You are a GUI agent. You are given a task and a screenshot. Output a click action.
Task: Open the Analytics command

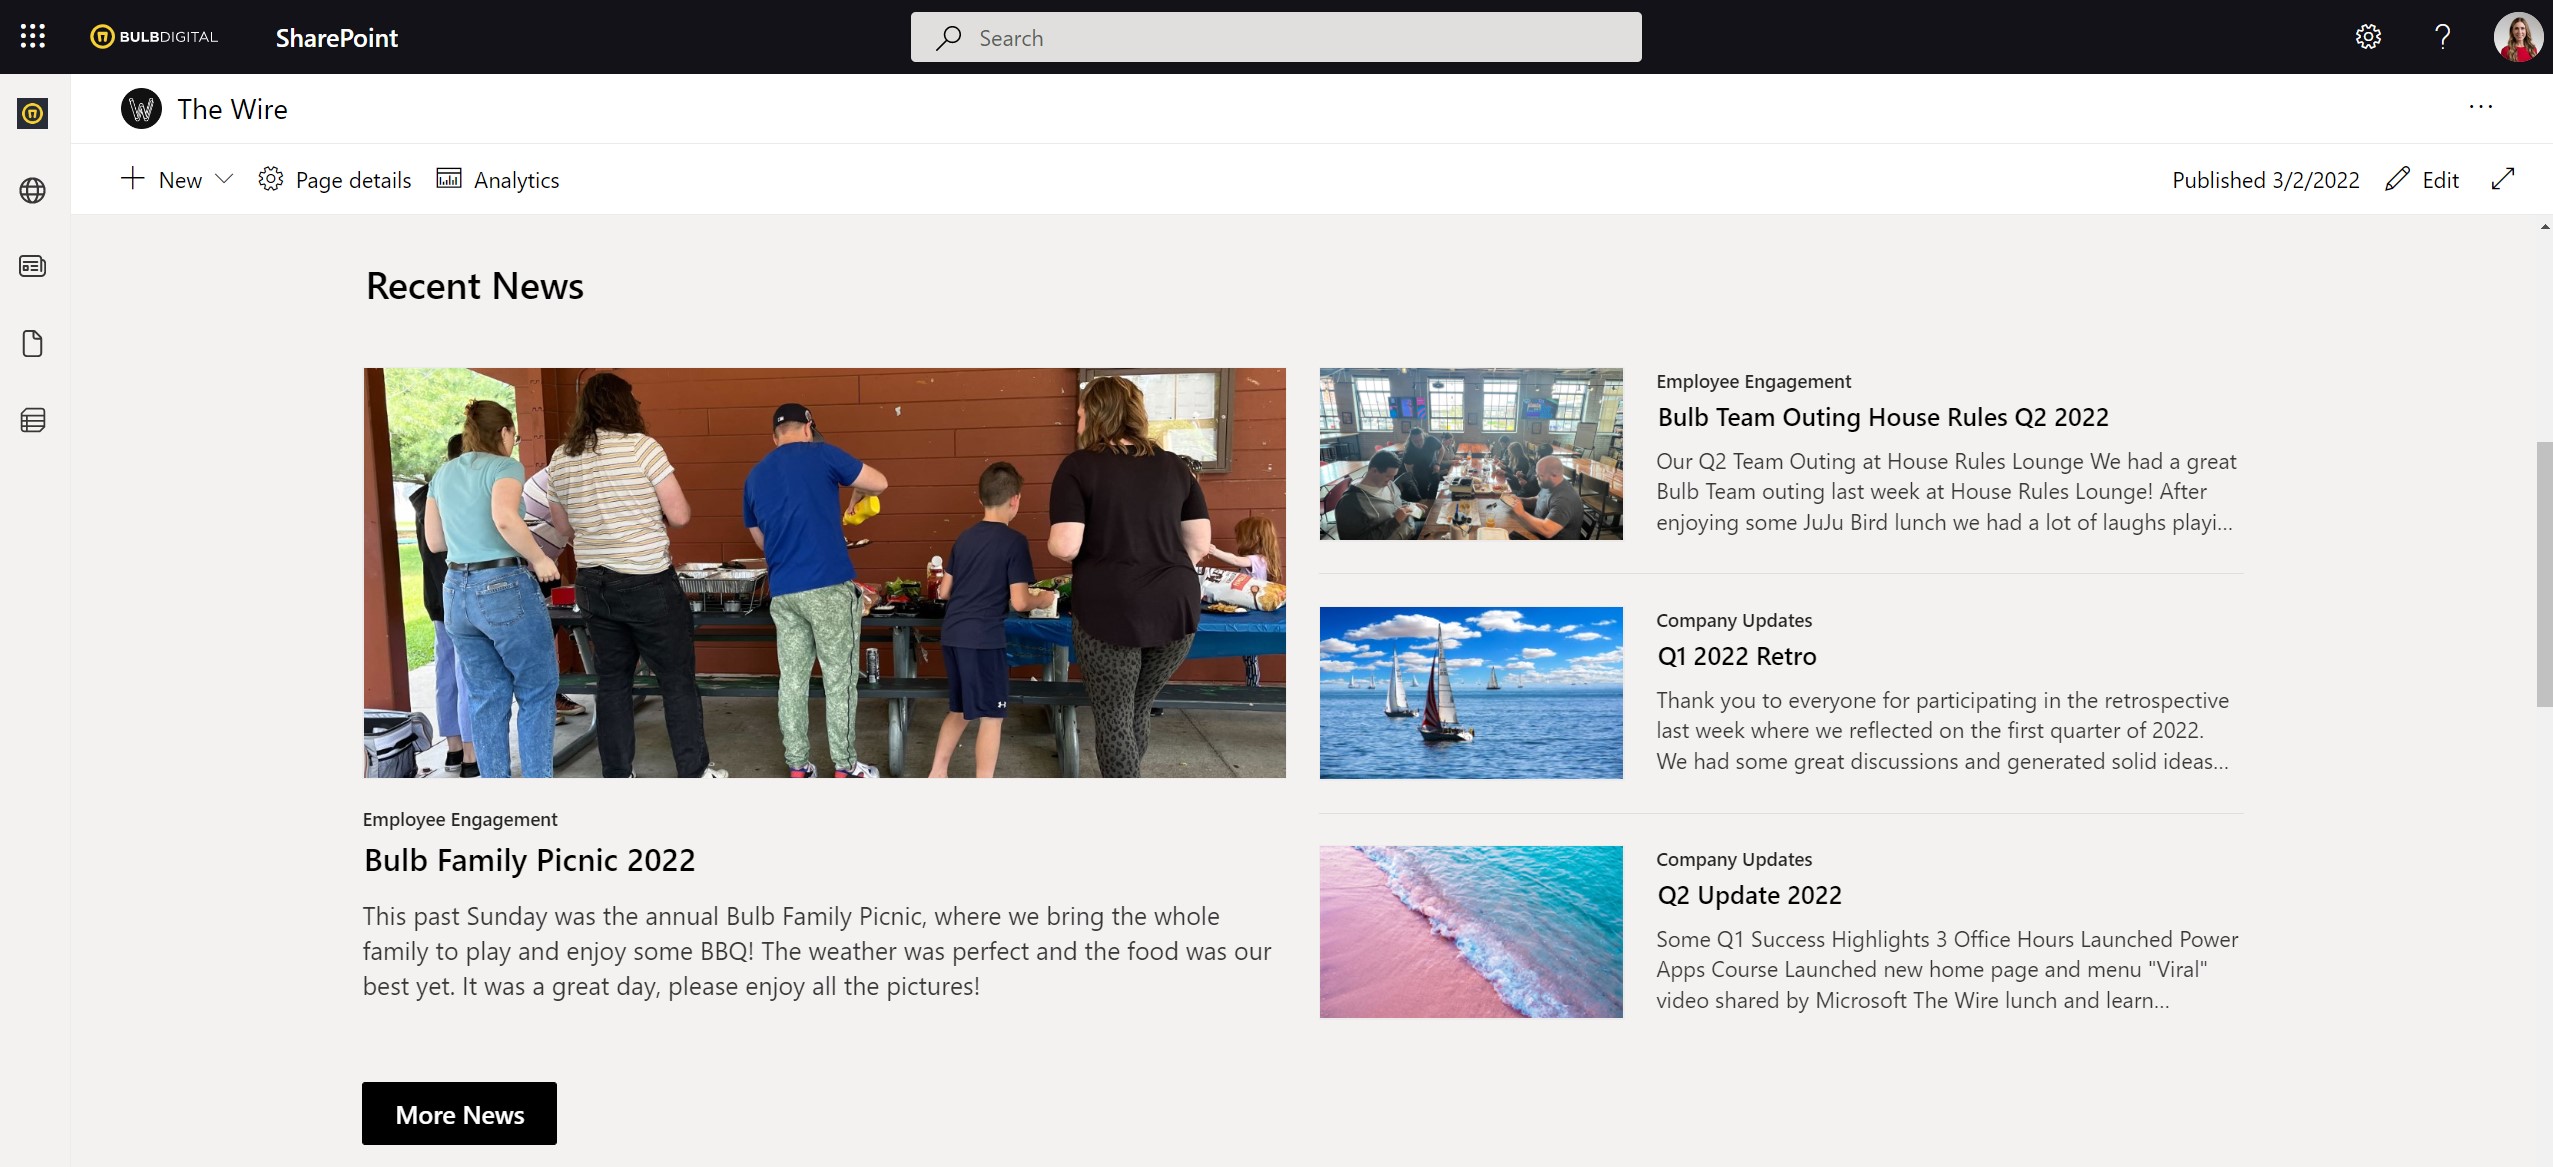498,180
